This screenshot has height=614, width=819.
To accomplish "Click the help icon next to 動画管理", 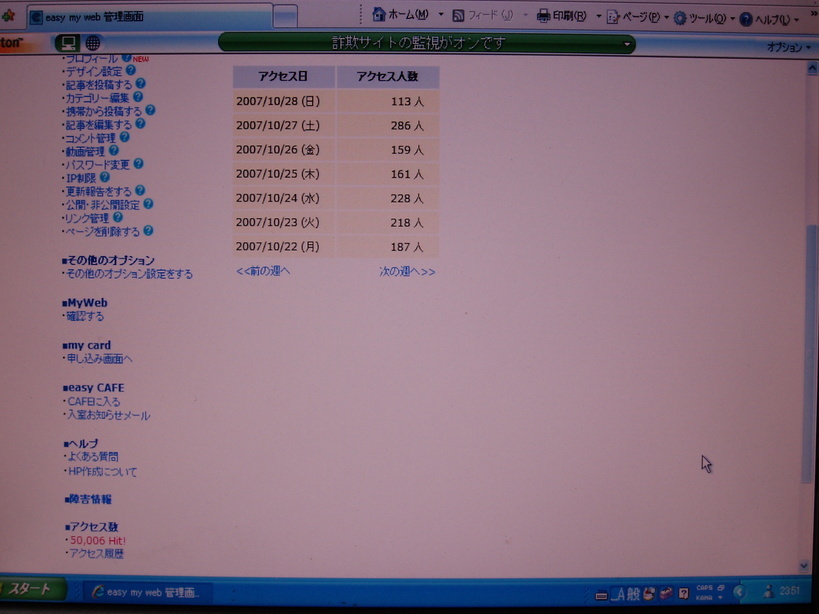I will 115,151.
